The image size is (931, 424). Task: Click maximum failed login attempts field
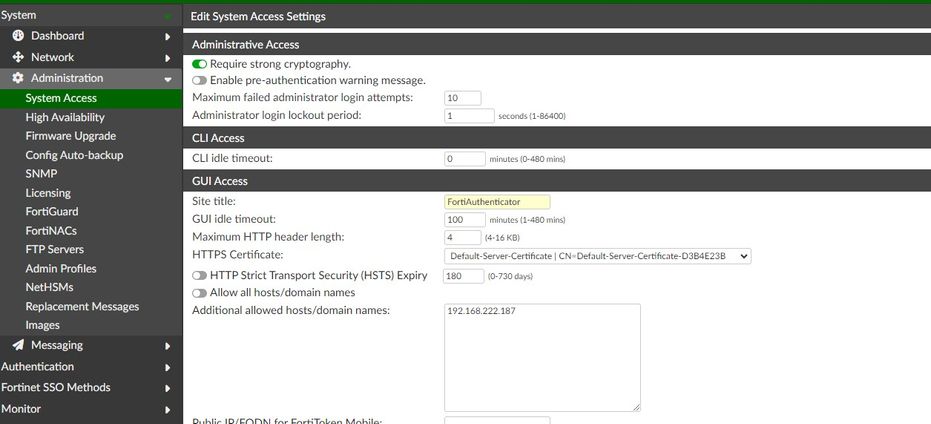coord(463,99)
